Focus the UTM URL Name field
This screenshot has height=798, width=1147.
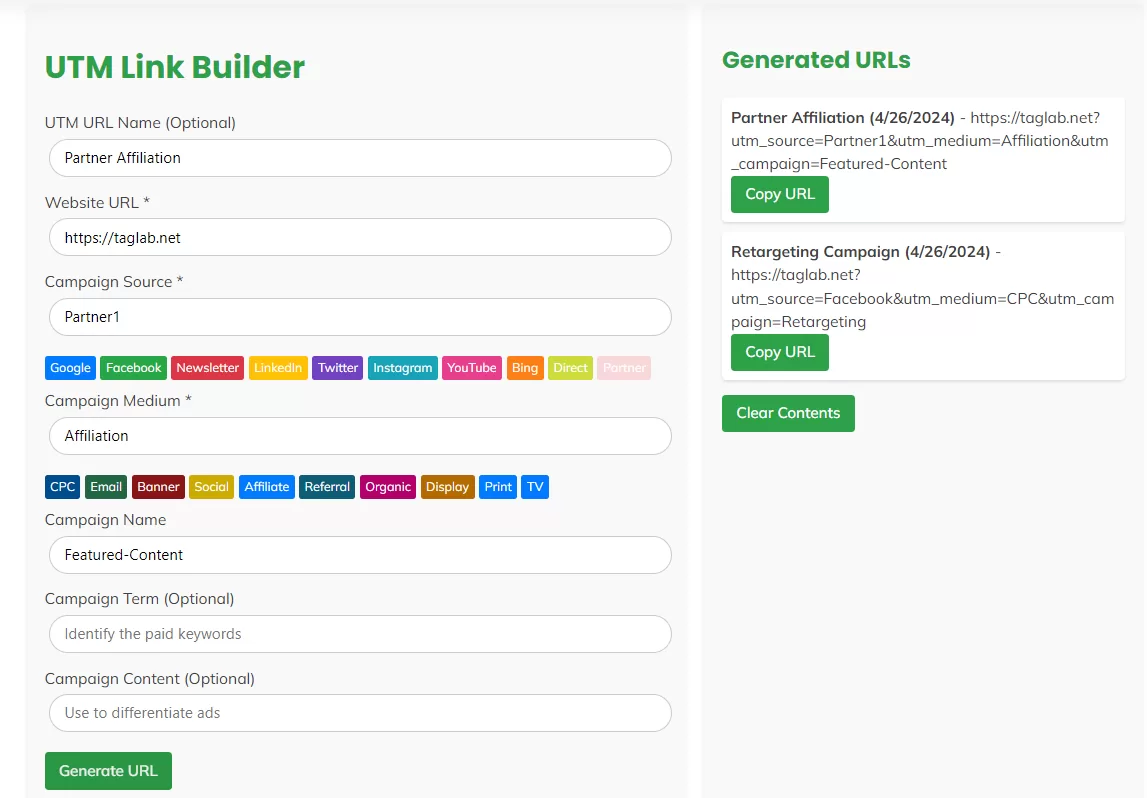tap(360, 158)
